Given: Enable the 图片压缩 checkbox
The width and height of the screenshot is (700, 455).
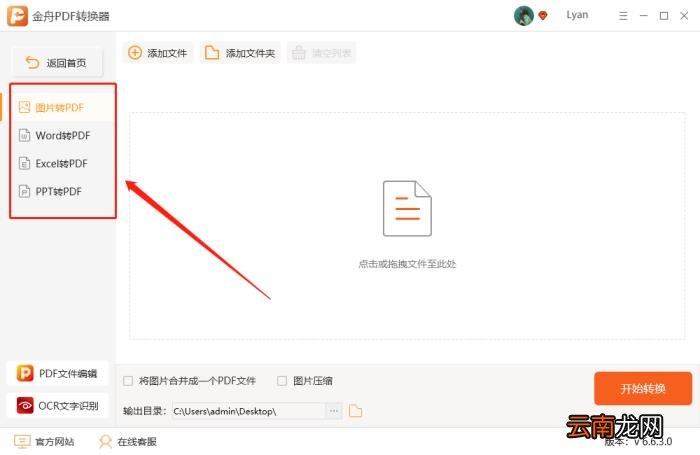Looking at the screenshot, I should click(282, 381).
